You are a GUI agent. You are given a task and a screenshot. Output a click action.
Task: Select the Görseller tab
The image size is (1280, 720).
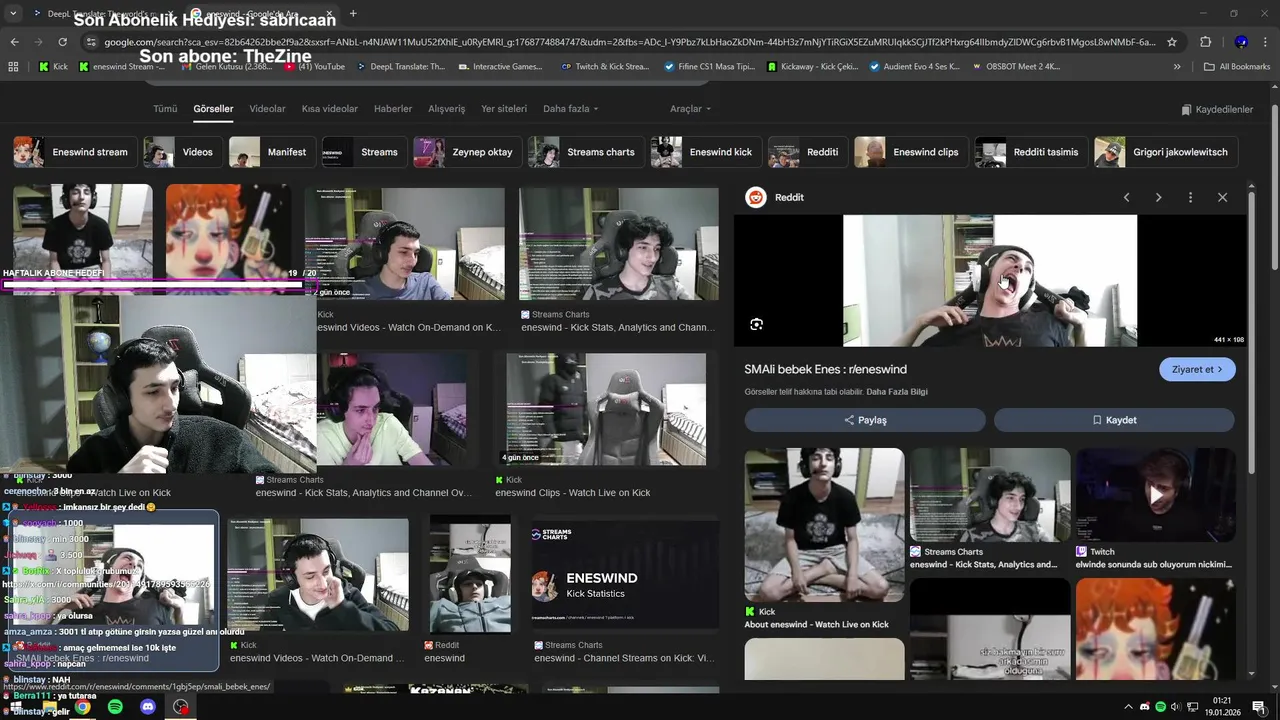click(x=213, y=109)
